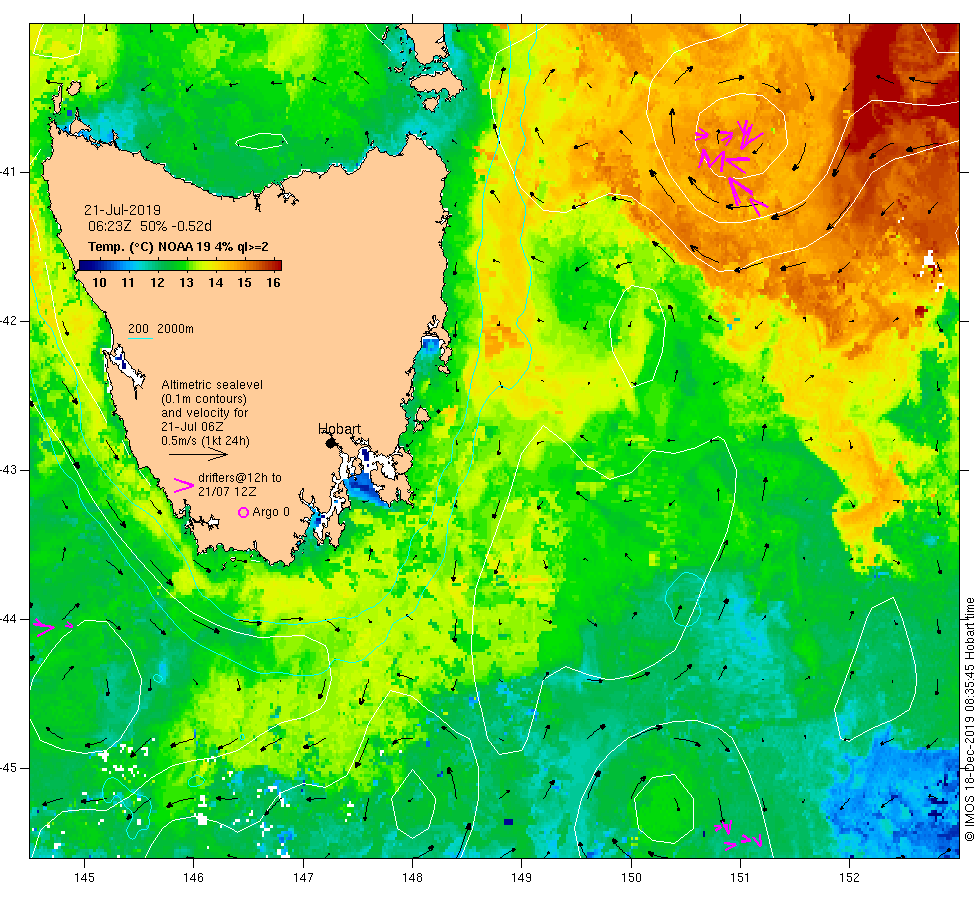Image resolution: width=980 pixels, height=900 pixels.
Task: Click the longitude axis label 152
Action: [x=849, y=878]
